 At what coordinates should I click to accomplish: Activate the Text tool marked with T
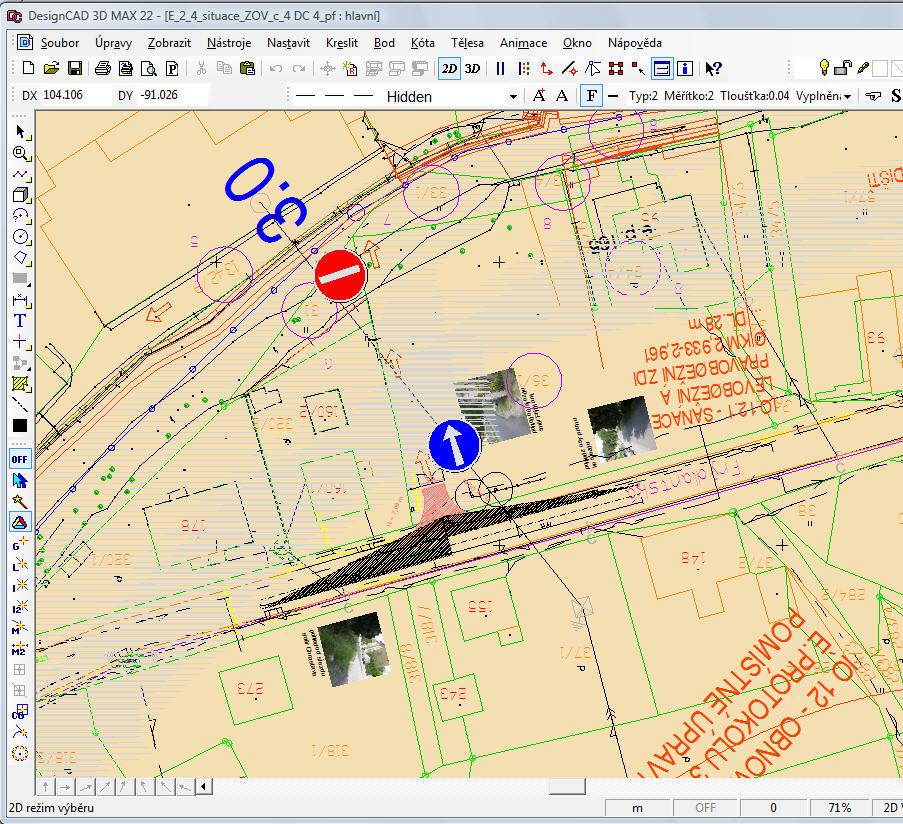pos(21,321)
